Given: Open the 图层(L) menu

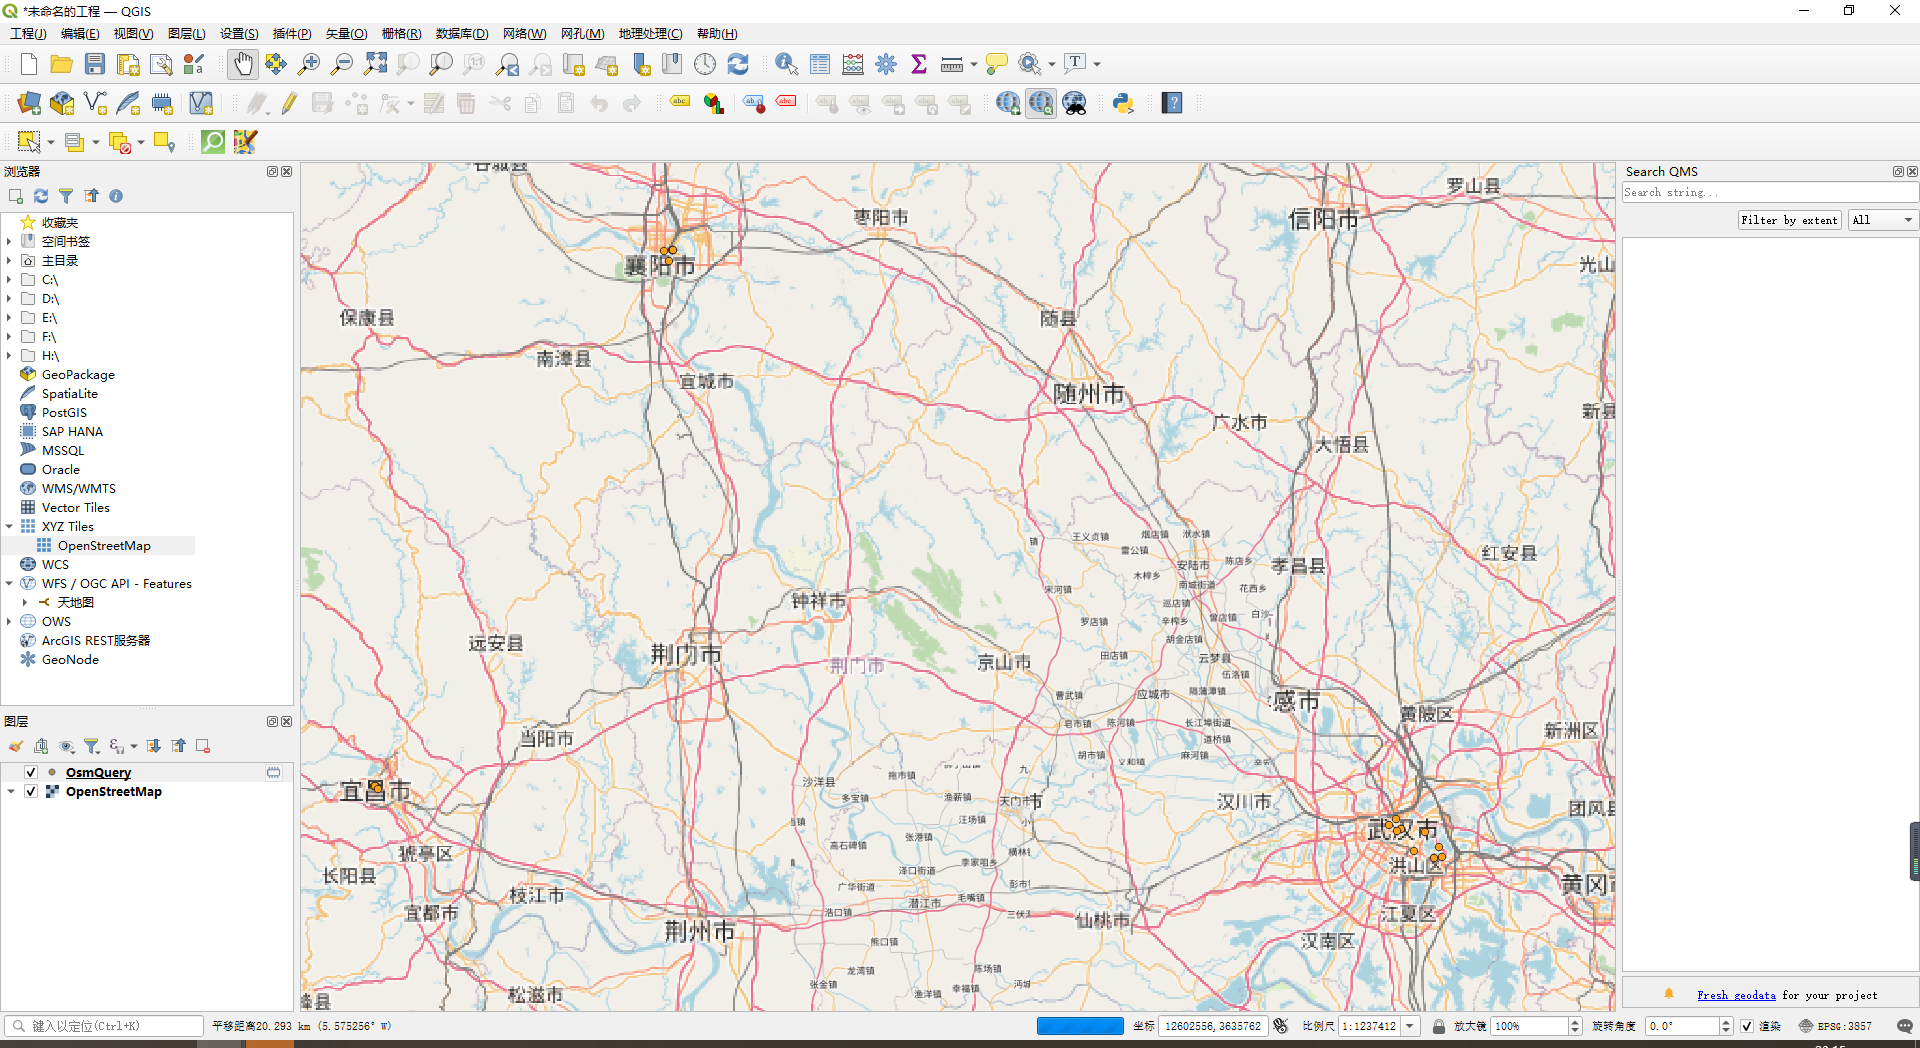Looking at the screenshot, I should pos(187,33).
